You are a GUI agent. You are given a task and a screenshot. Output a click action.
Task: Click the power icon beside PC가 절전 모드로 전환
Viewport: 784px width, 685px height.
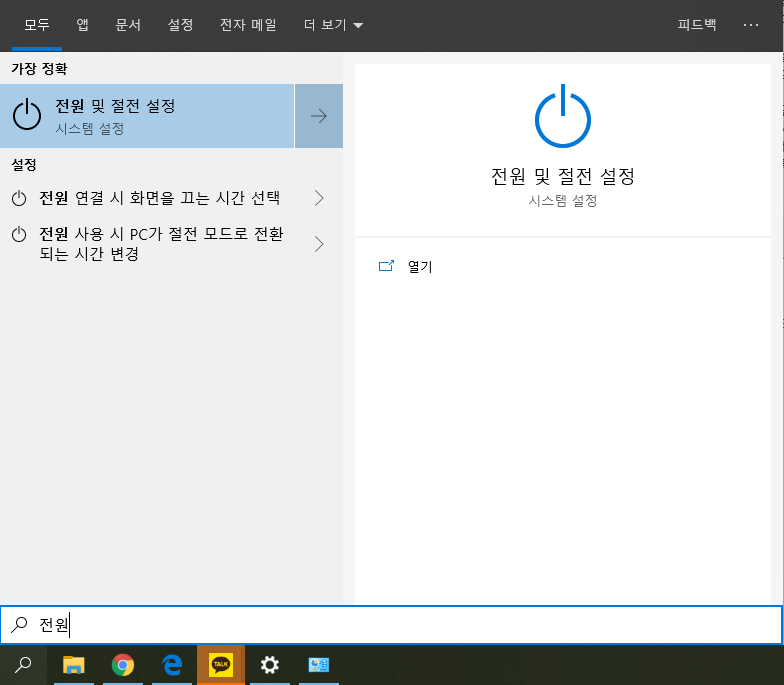(x=19, y=234)
